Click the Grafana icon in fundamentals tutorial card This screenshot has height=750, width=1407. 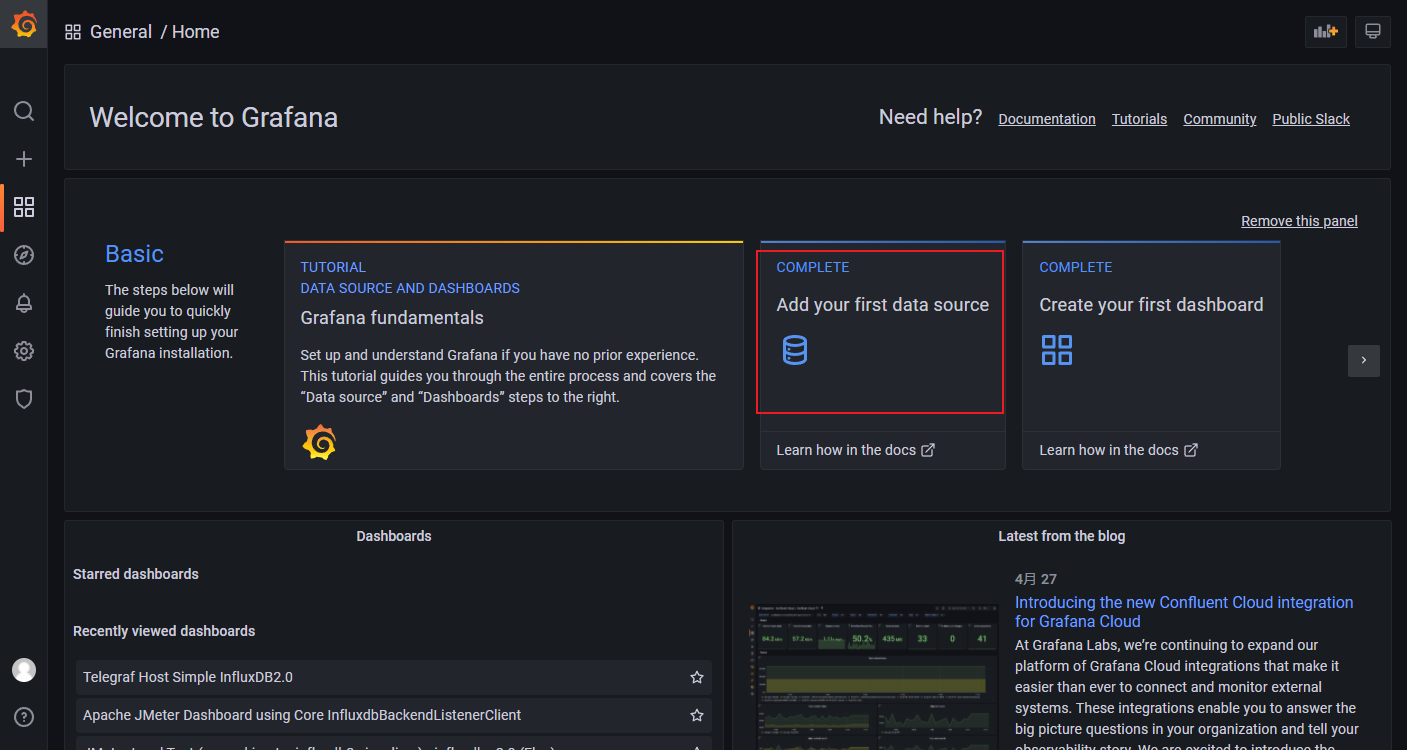(x=319, y=442)
